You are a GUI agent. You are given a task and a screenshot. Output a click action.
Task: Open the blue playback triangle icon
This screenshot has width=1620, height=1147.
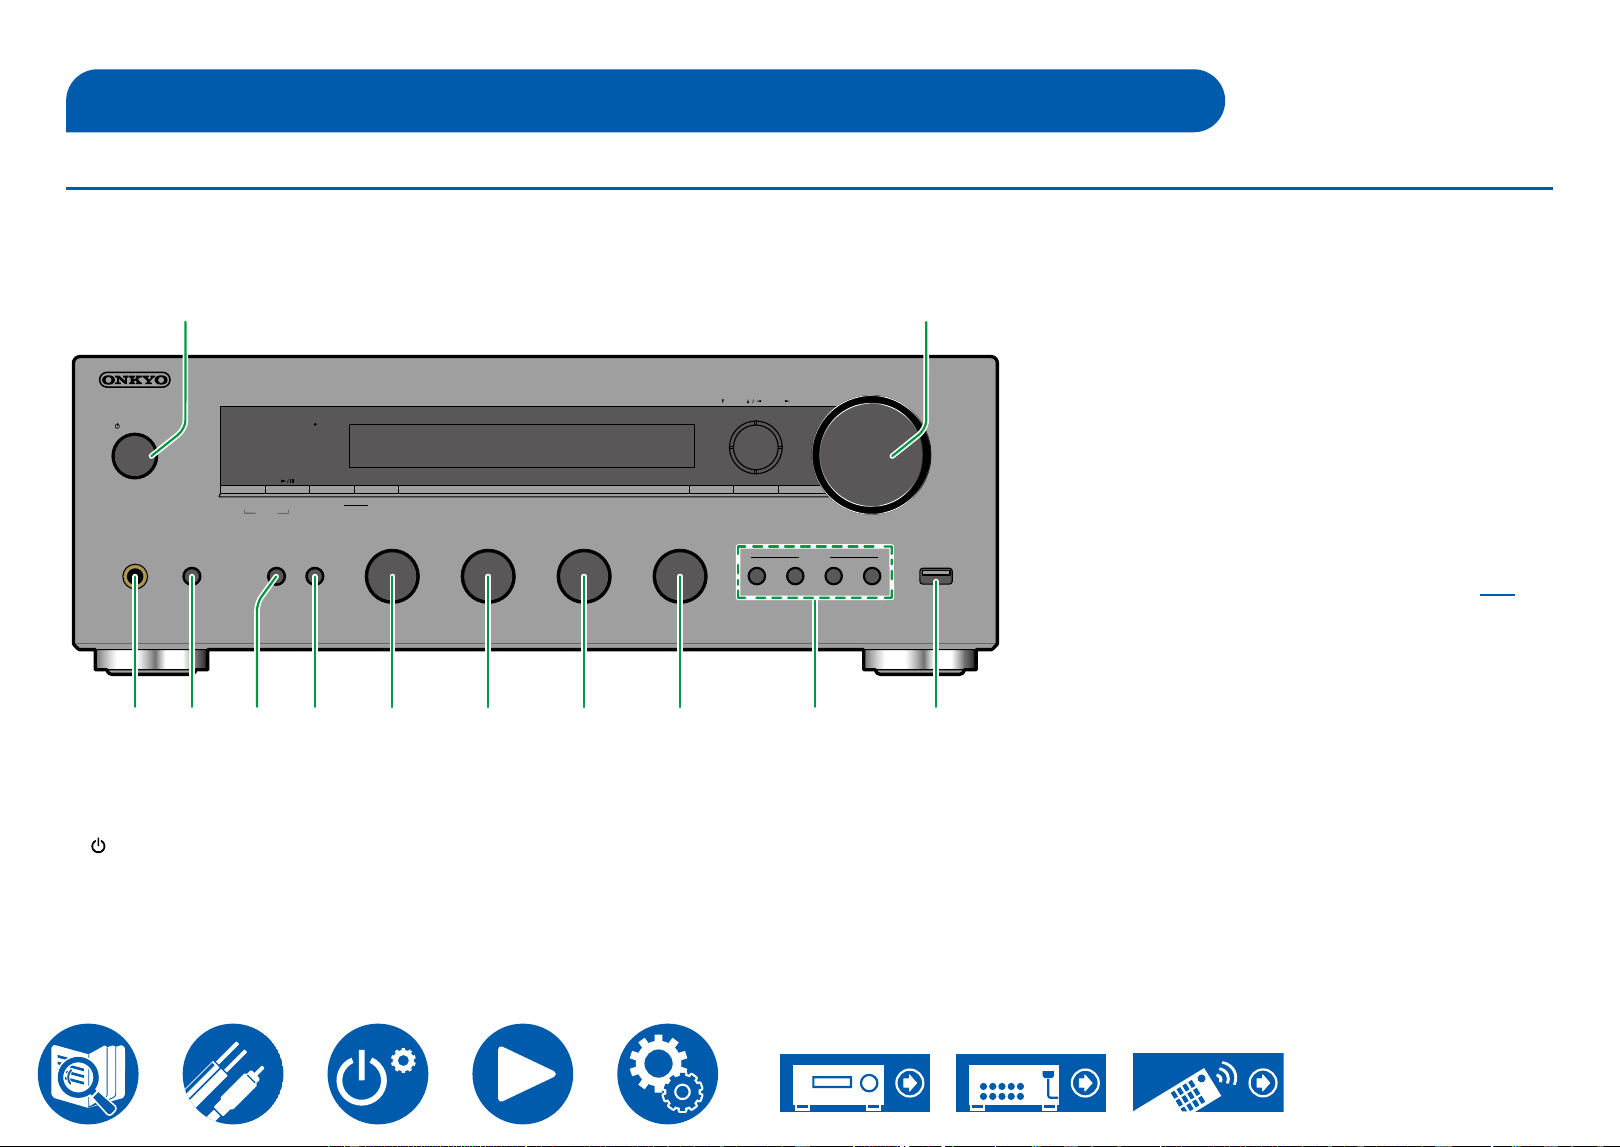[523, 1073]
